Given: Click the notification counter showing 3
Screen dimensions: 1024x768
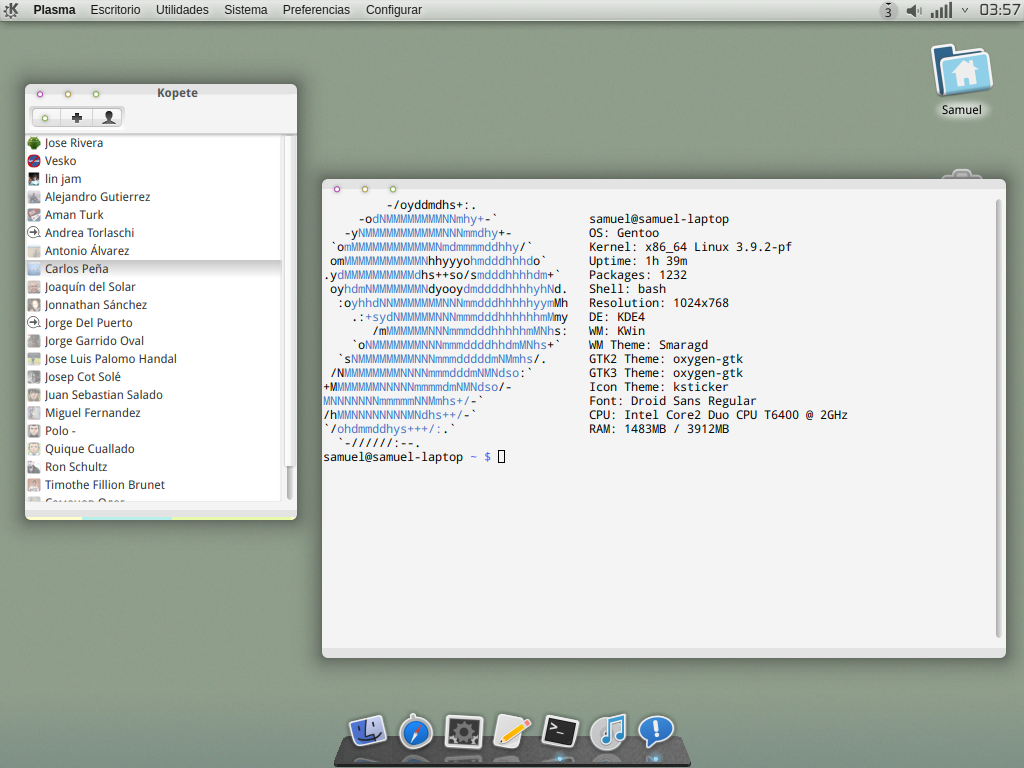Looking at the screenshot, I should point(888,10).
